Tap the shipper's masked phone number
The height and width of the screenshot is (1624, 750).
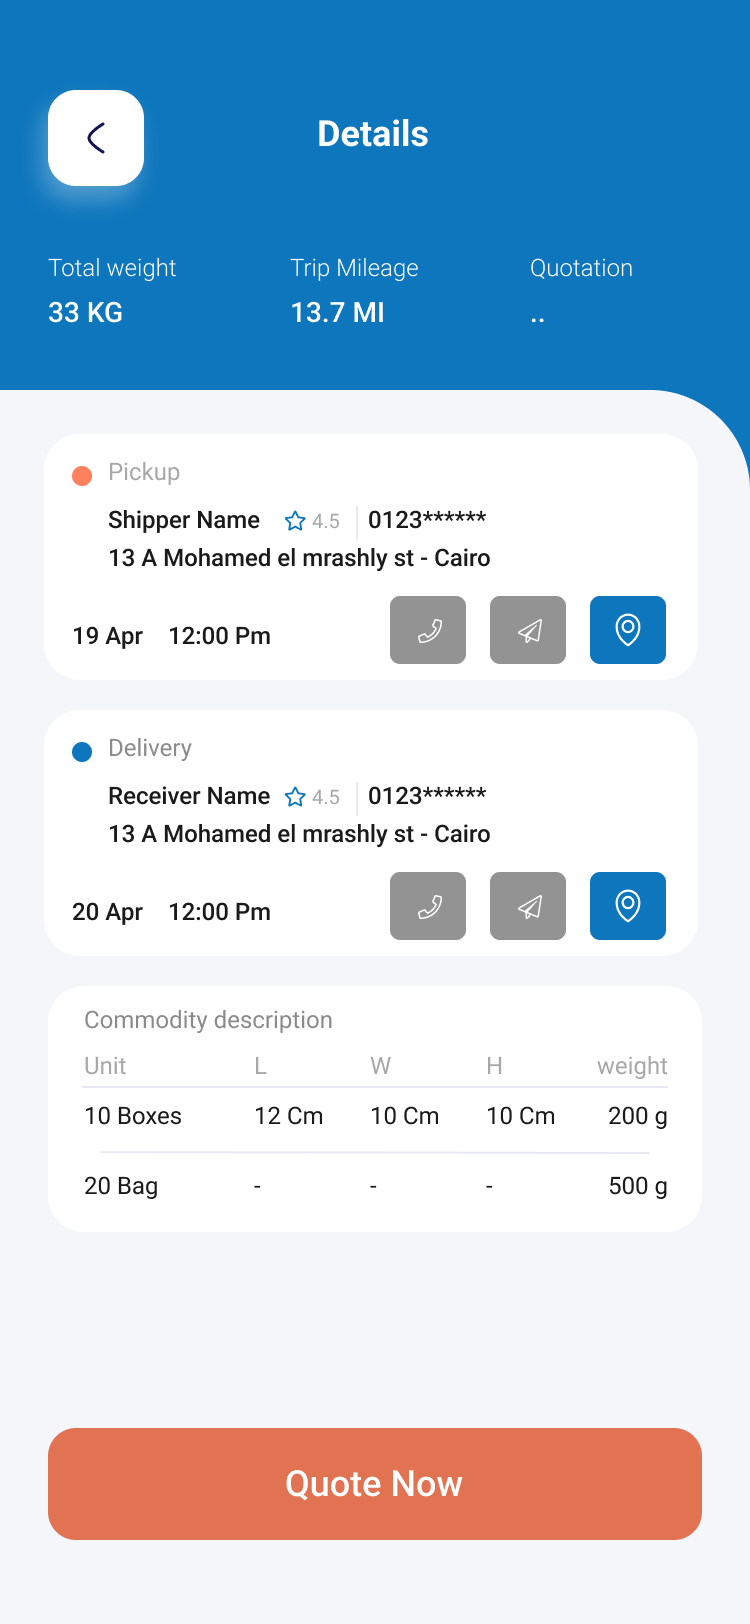point(427,520)
